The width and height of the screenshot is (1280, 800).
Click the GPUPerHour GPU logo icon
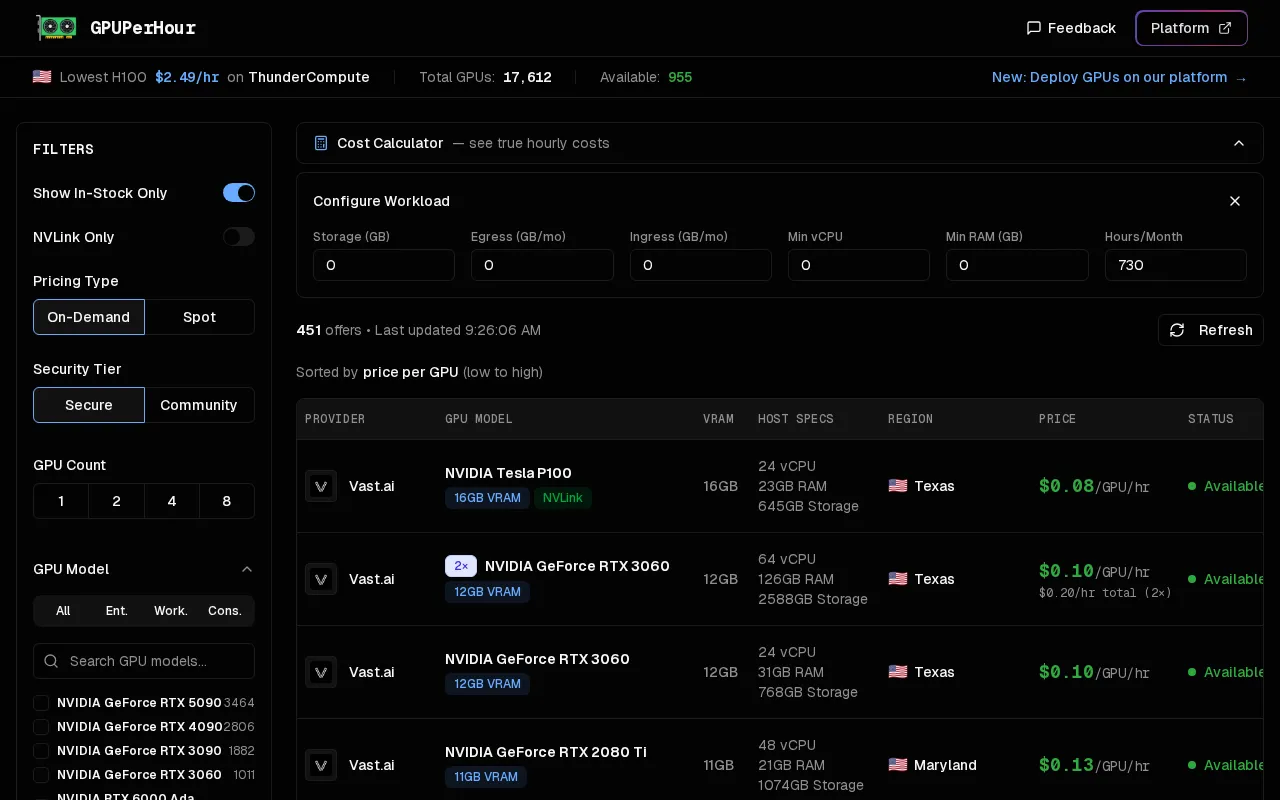tap(56, 28)
